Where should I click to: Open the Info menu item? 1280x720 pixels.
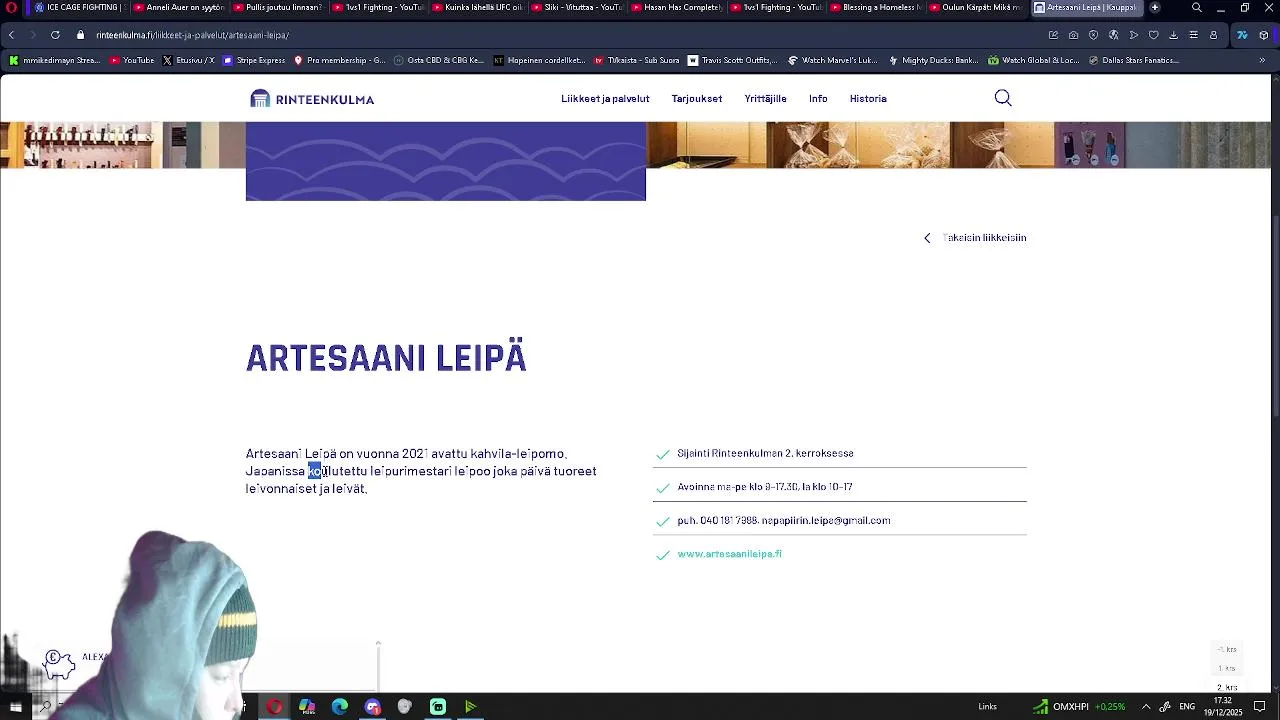coord(818,99)
